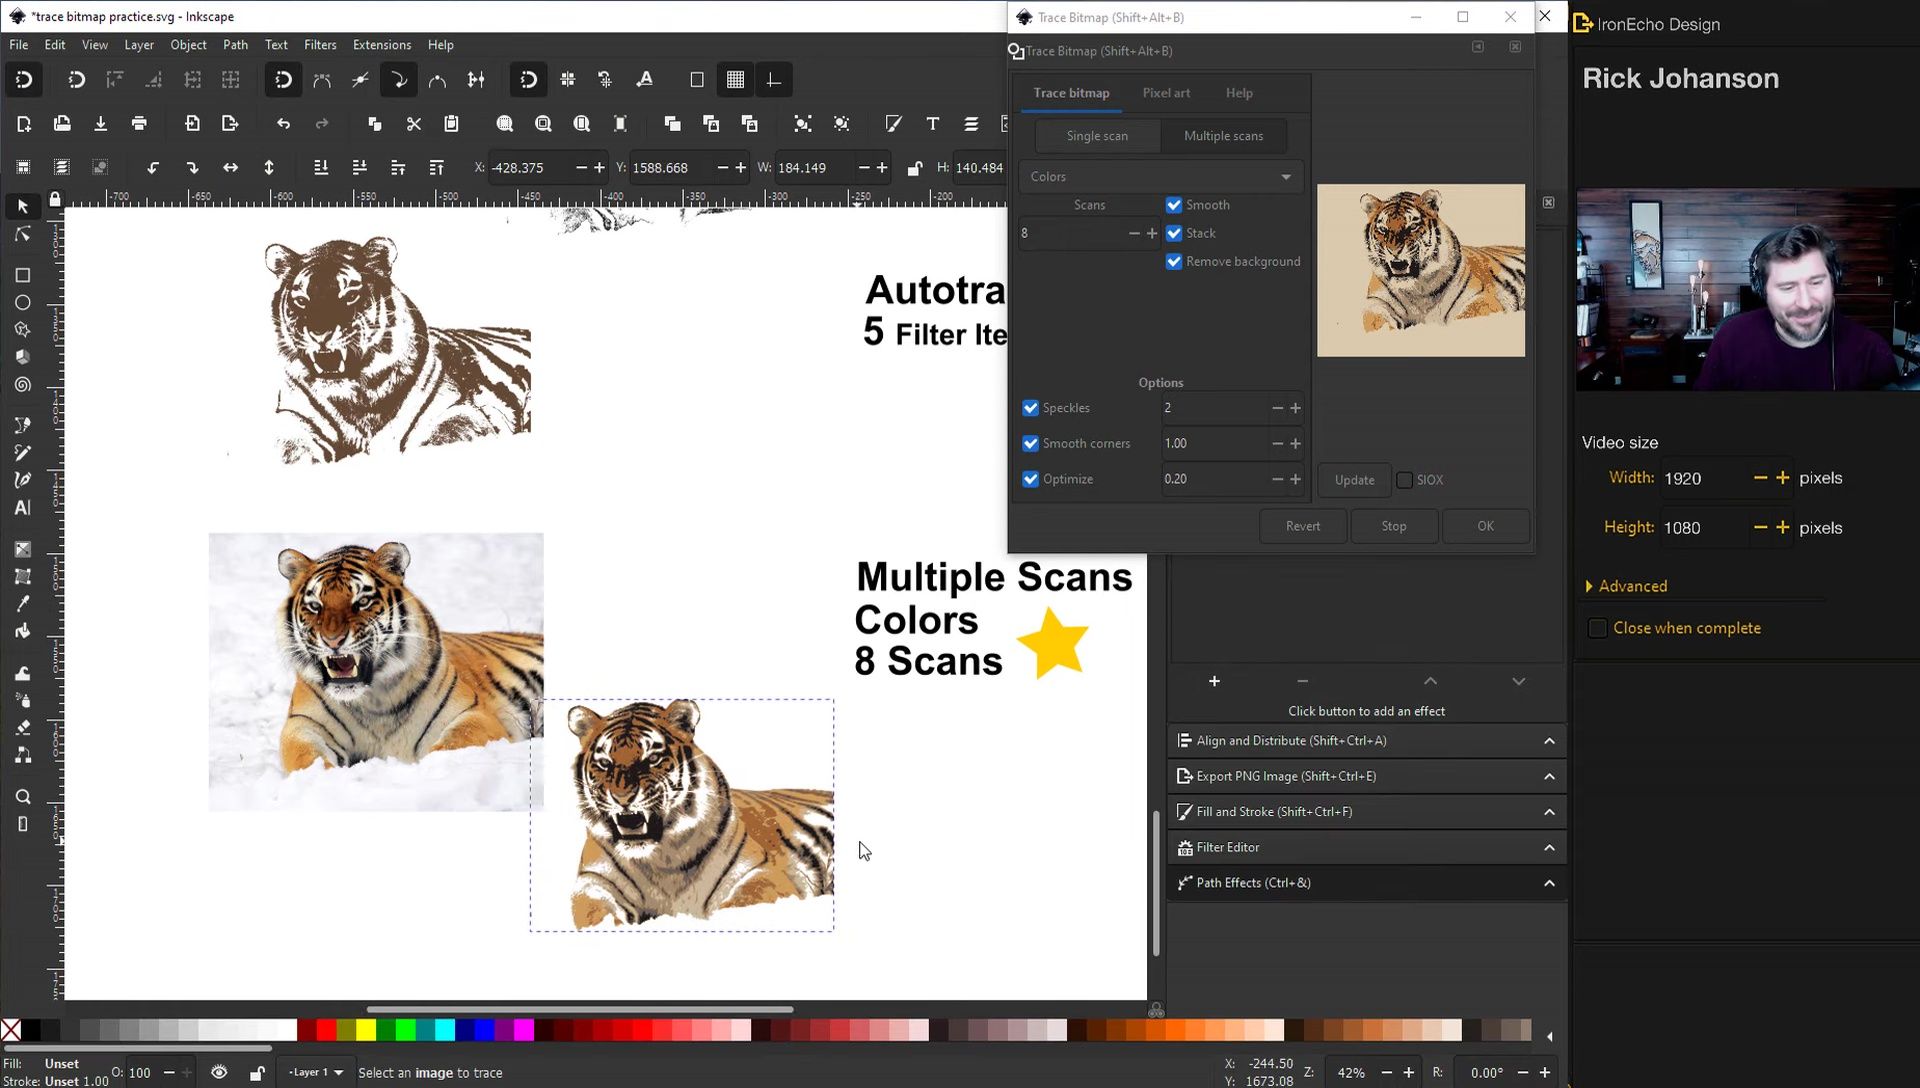This screenshot has height=1088, width=1920.
Task: Open palette menu arrow
Action: click(x=1549, y=1036)
